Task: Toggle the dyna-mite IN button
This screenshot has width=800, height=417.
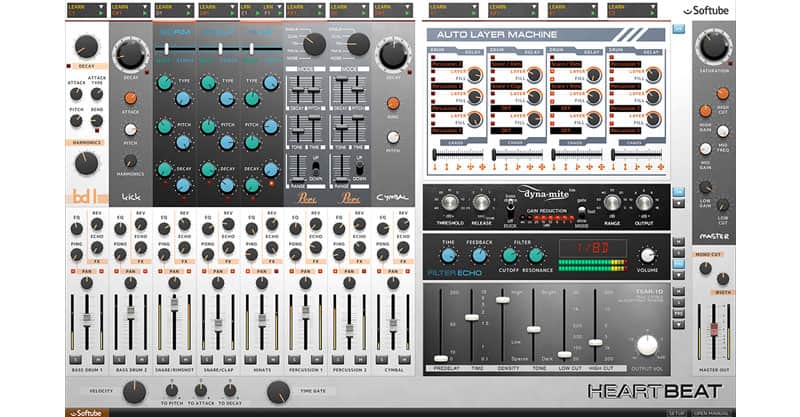Action: [679, 192]
